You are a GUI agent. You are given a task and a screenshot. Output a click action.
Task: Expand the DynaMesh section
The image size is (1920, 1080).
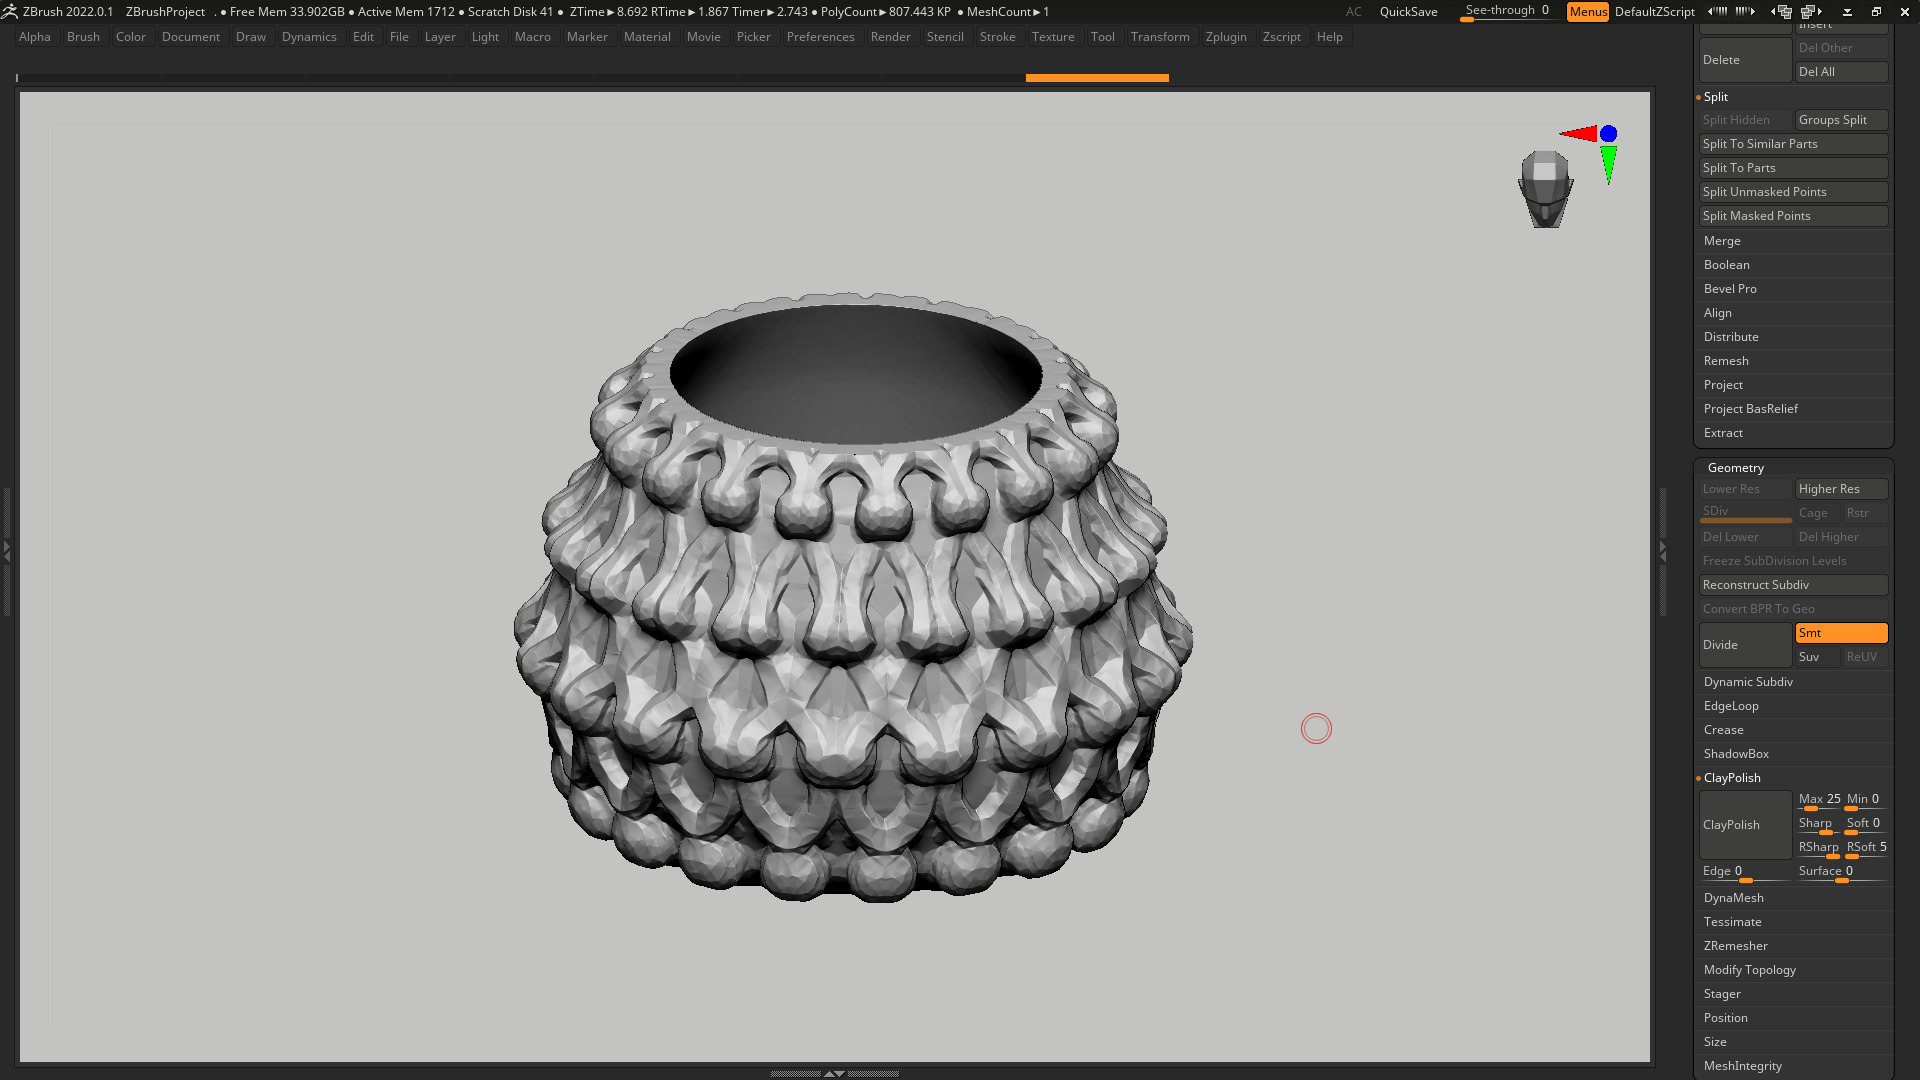pos(1734,898)
